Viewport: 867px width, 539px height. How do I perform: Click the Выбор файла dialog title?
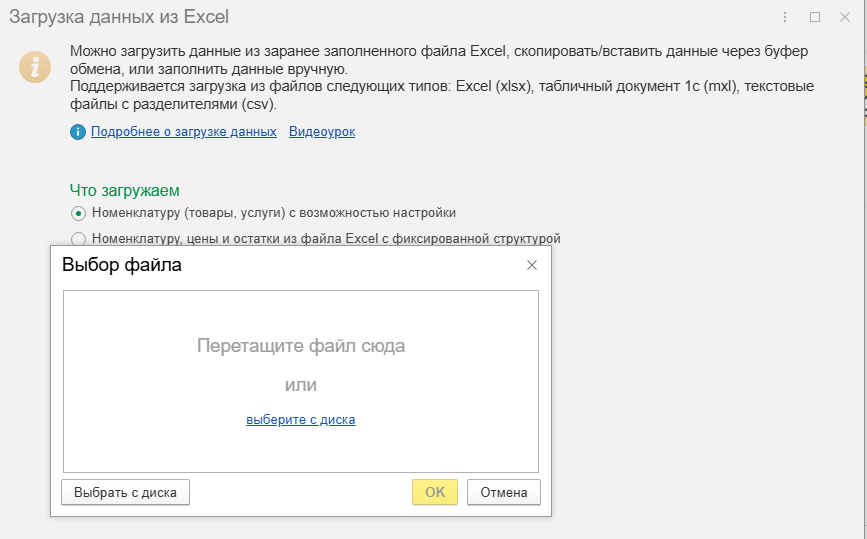(122, 265)
